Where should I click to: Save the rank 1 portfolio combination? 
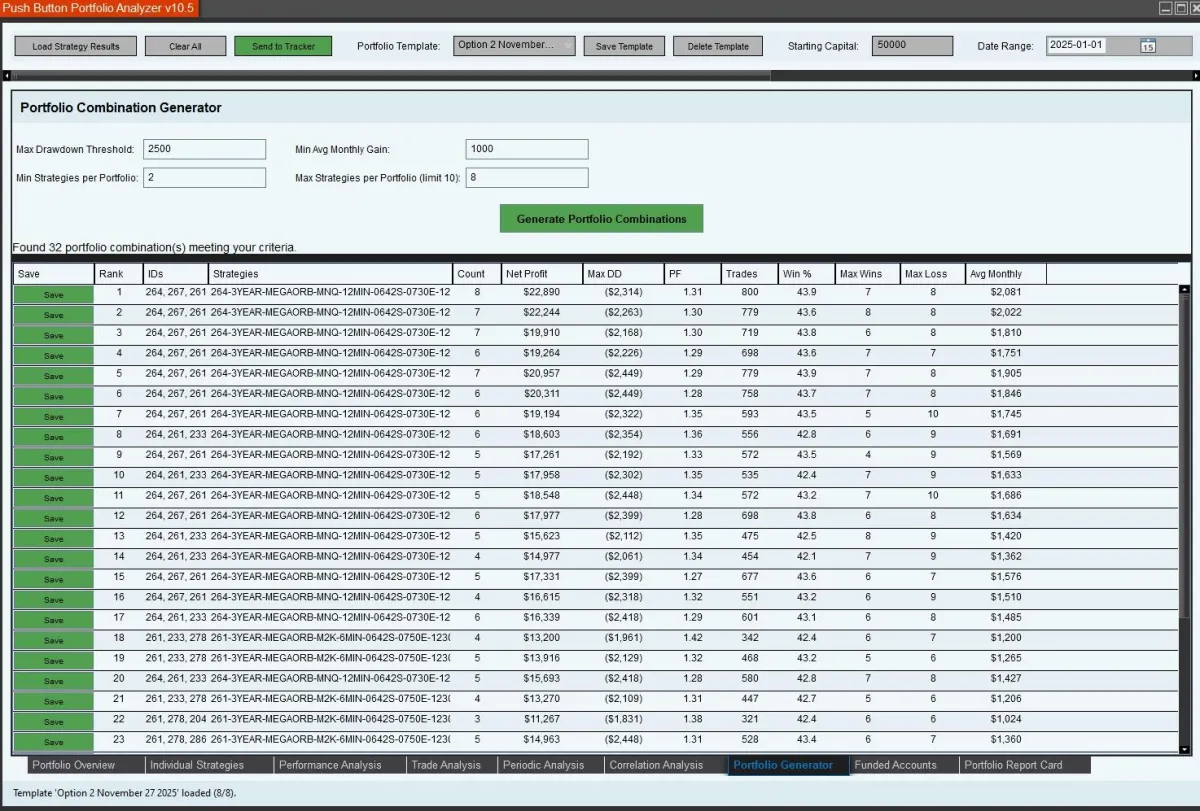(x=53, y=294)
